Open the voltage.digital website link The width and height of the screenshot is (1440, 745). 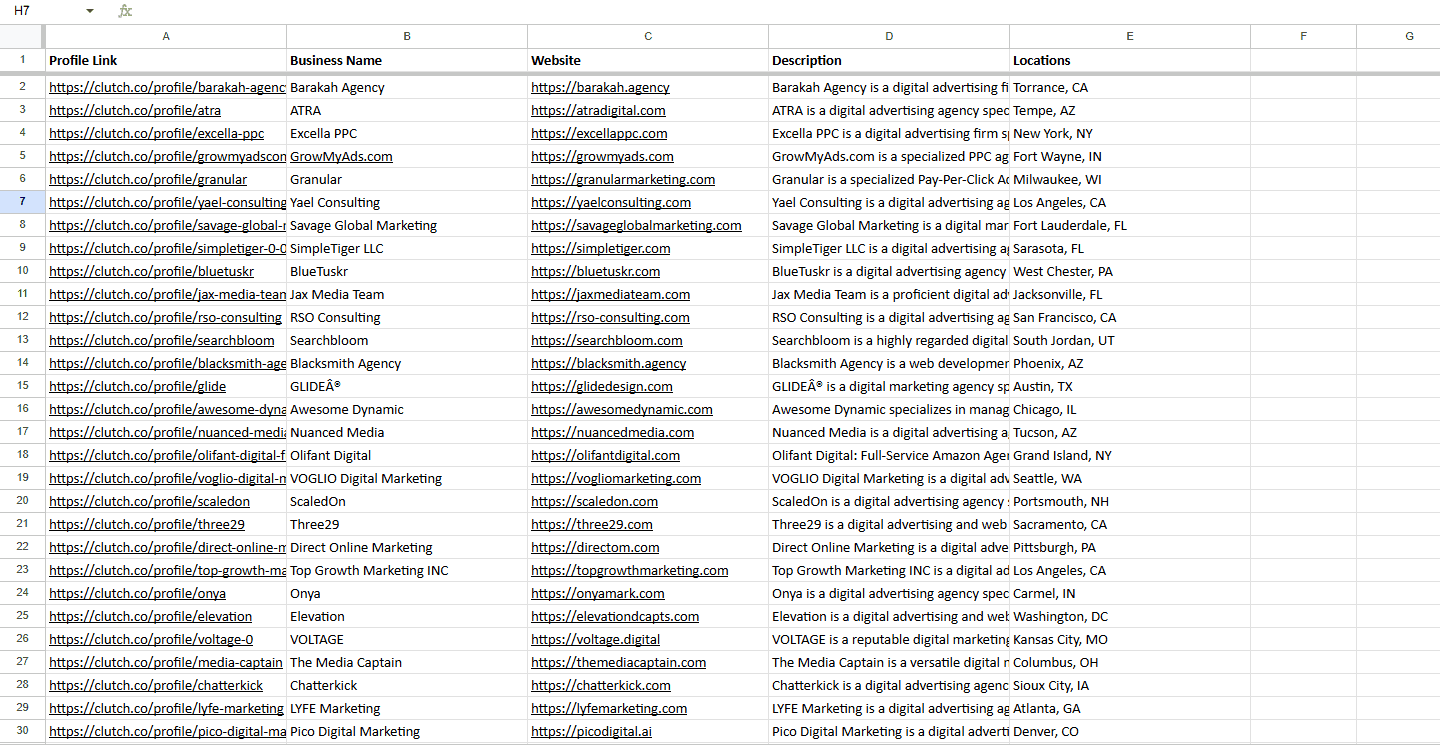coord(595,640)
